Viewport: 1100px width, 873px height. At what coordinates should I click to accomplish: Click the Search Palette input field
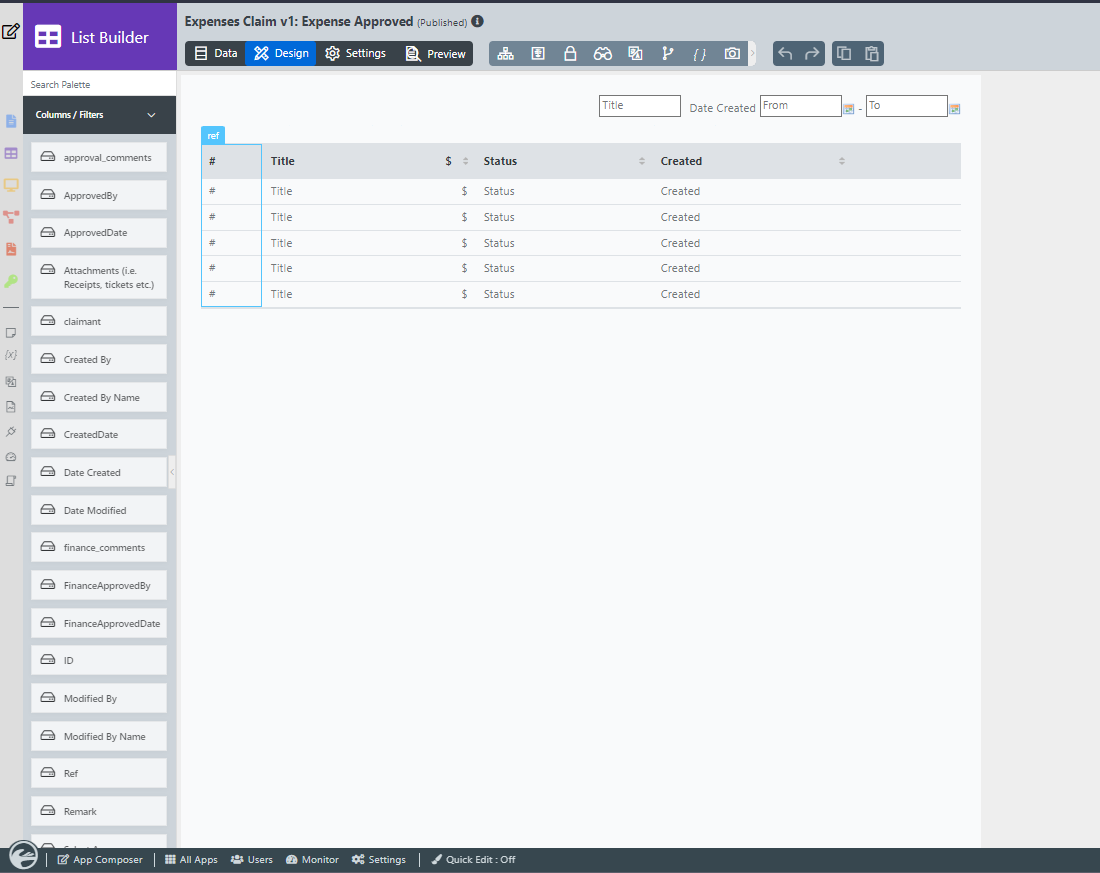[99, 85]
